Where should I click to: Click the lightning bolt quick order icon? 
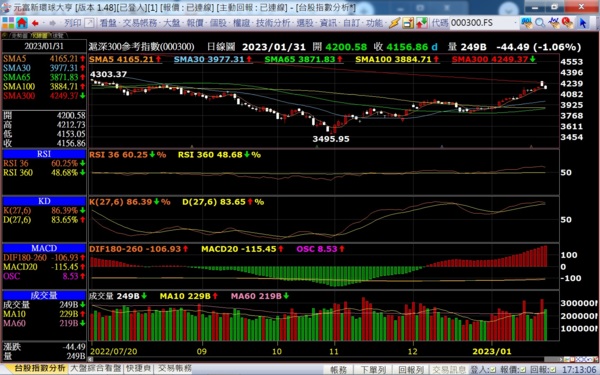[x=394, y=23]
